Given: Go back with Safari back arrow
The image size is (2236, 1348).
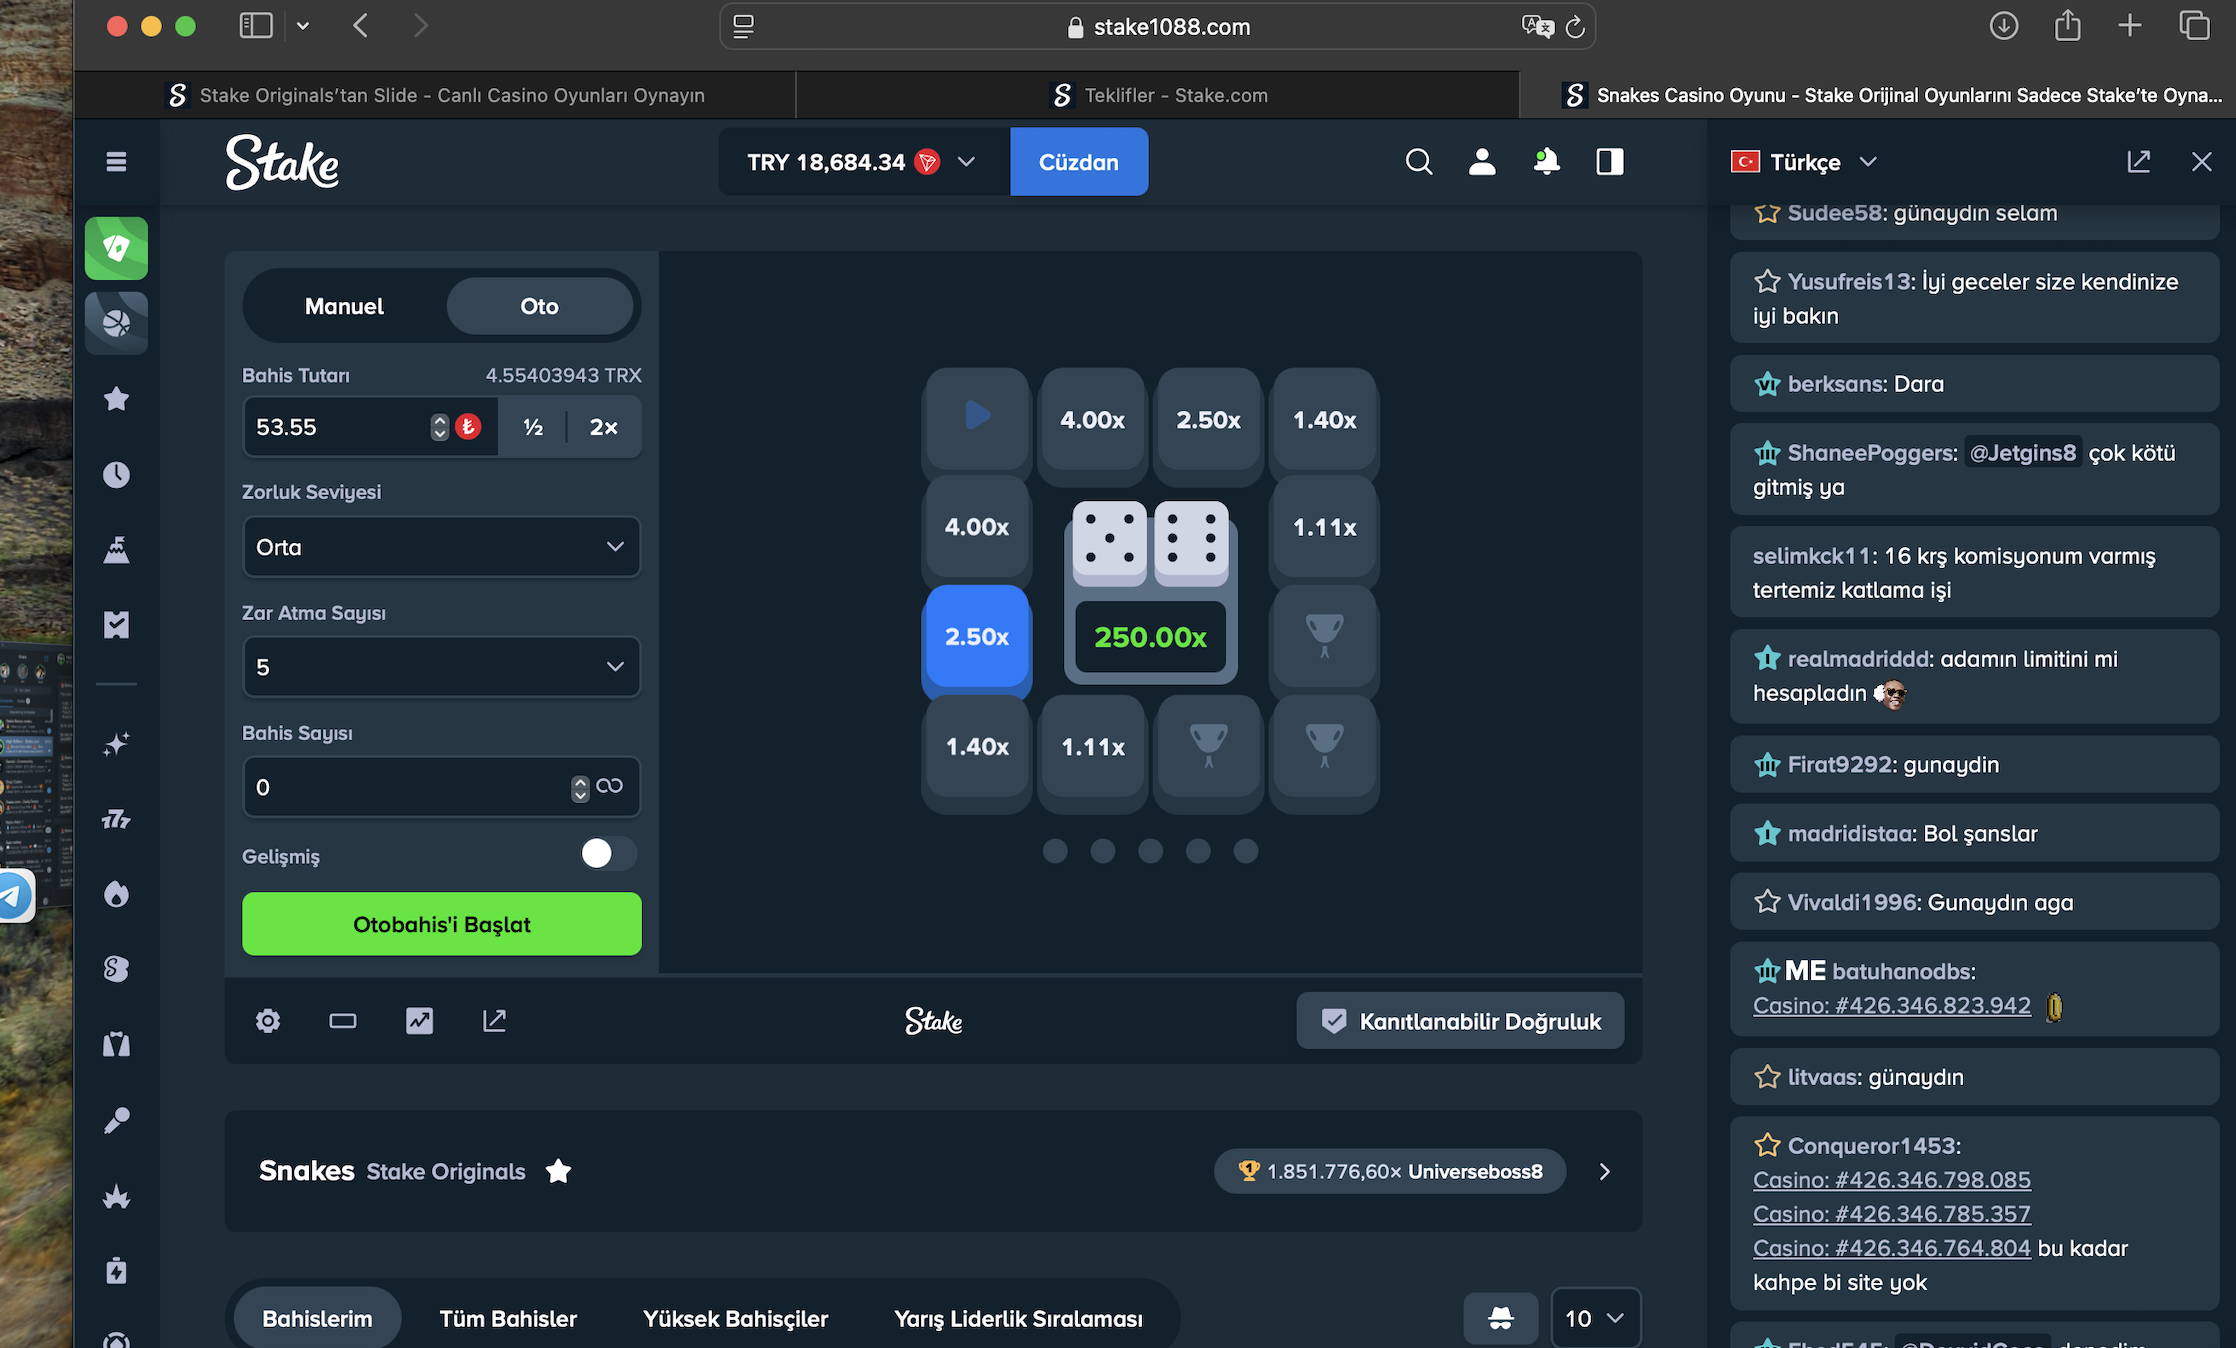Looking at the screenshot, I should pos(361,26).
